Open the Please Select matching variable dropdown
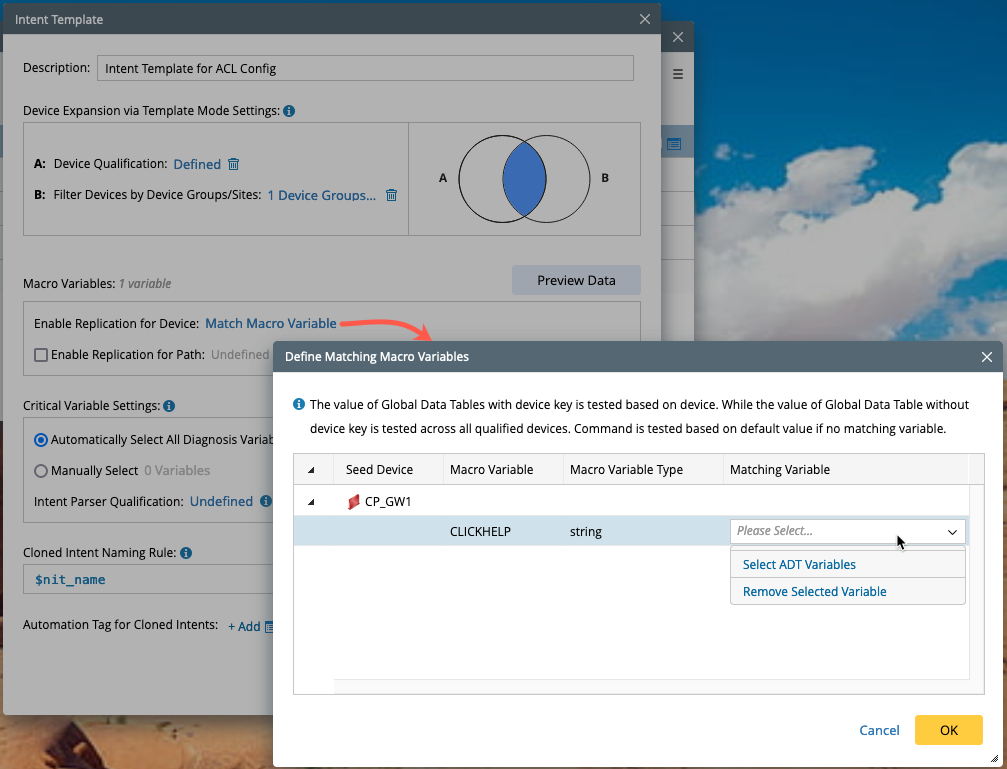Viewport: 1007px width, 769px height. 847,531
